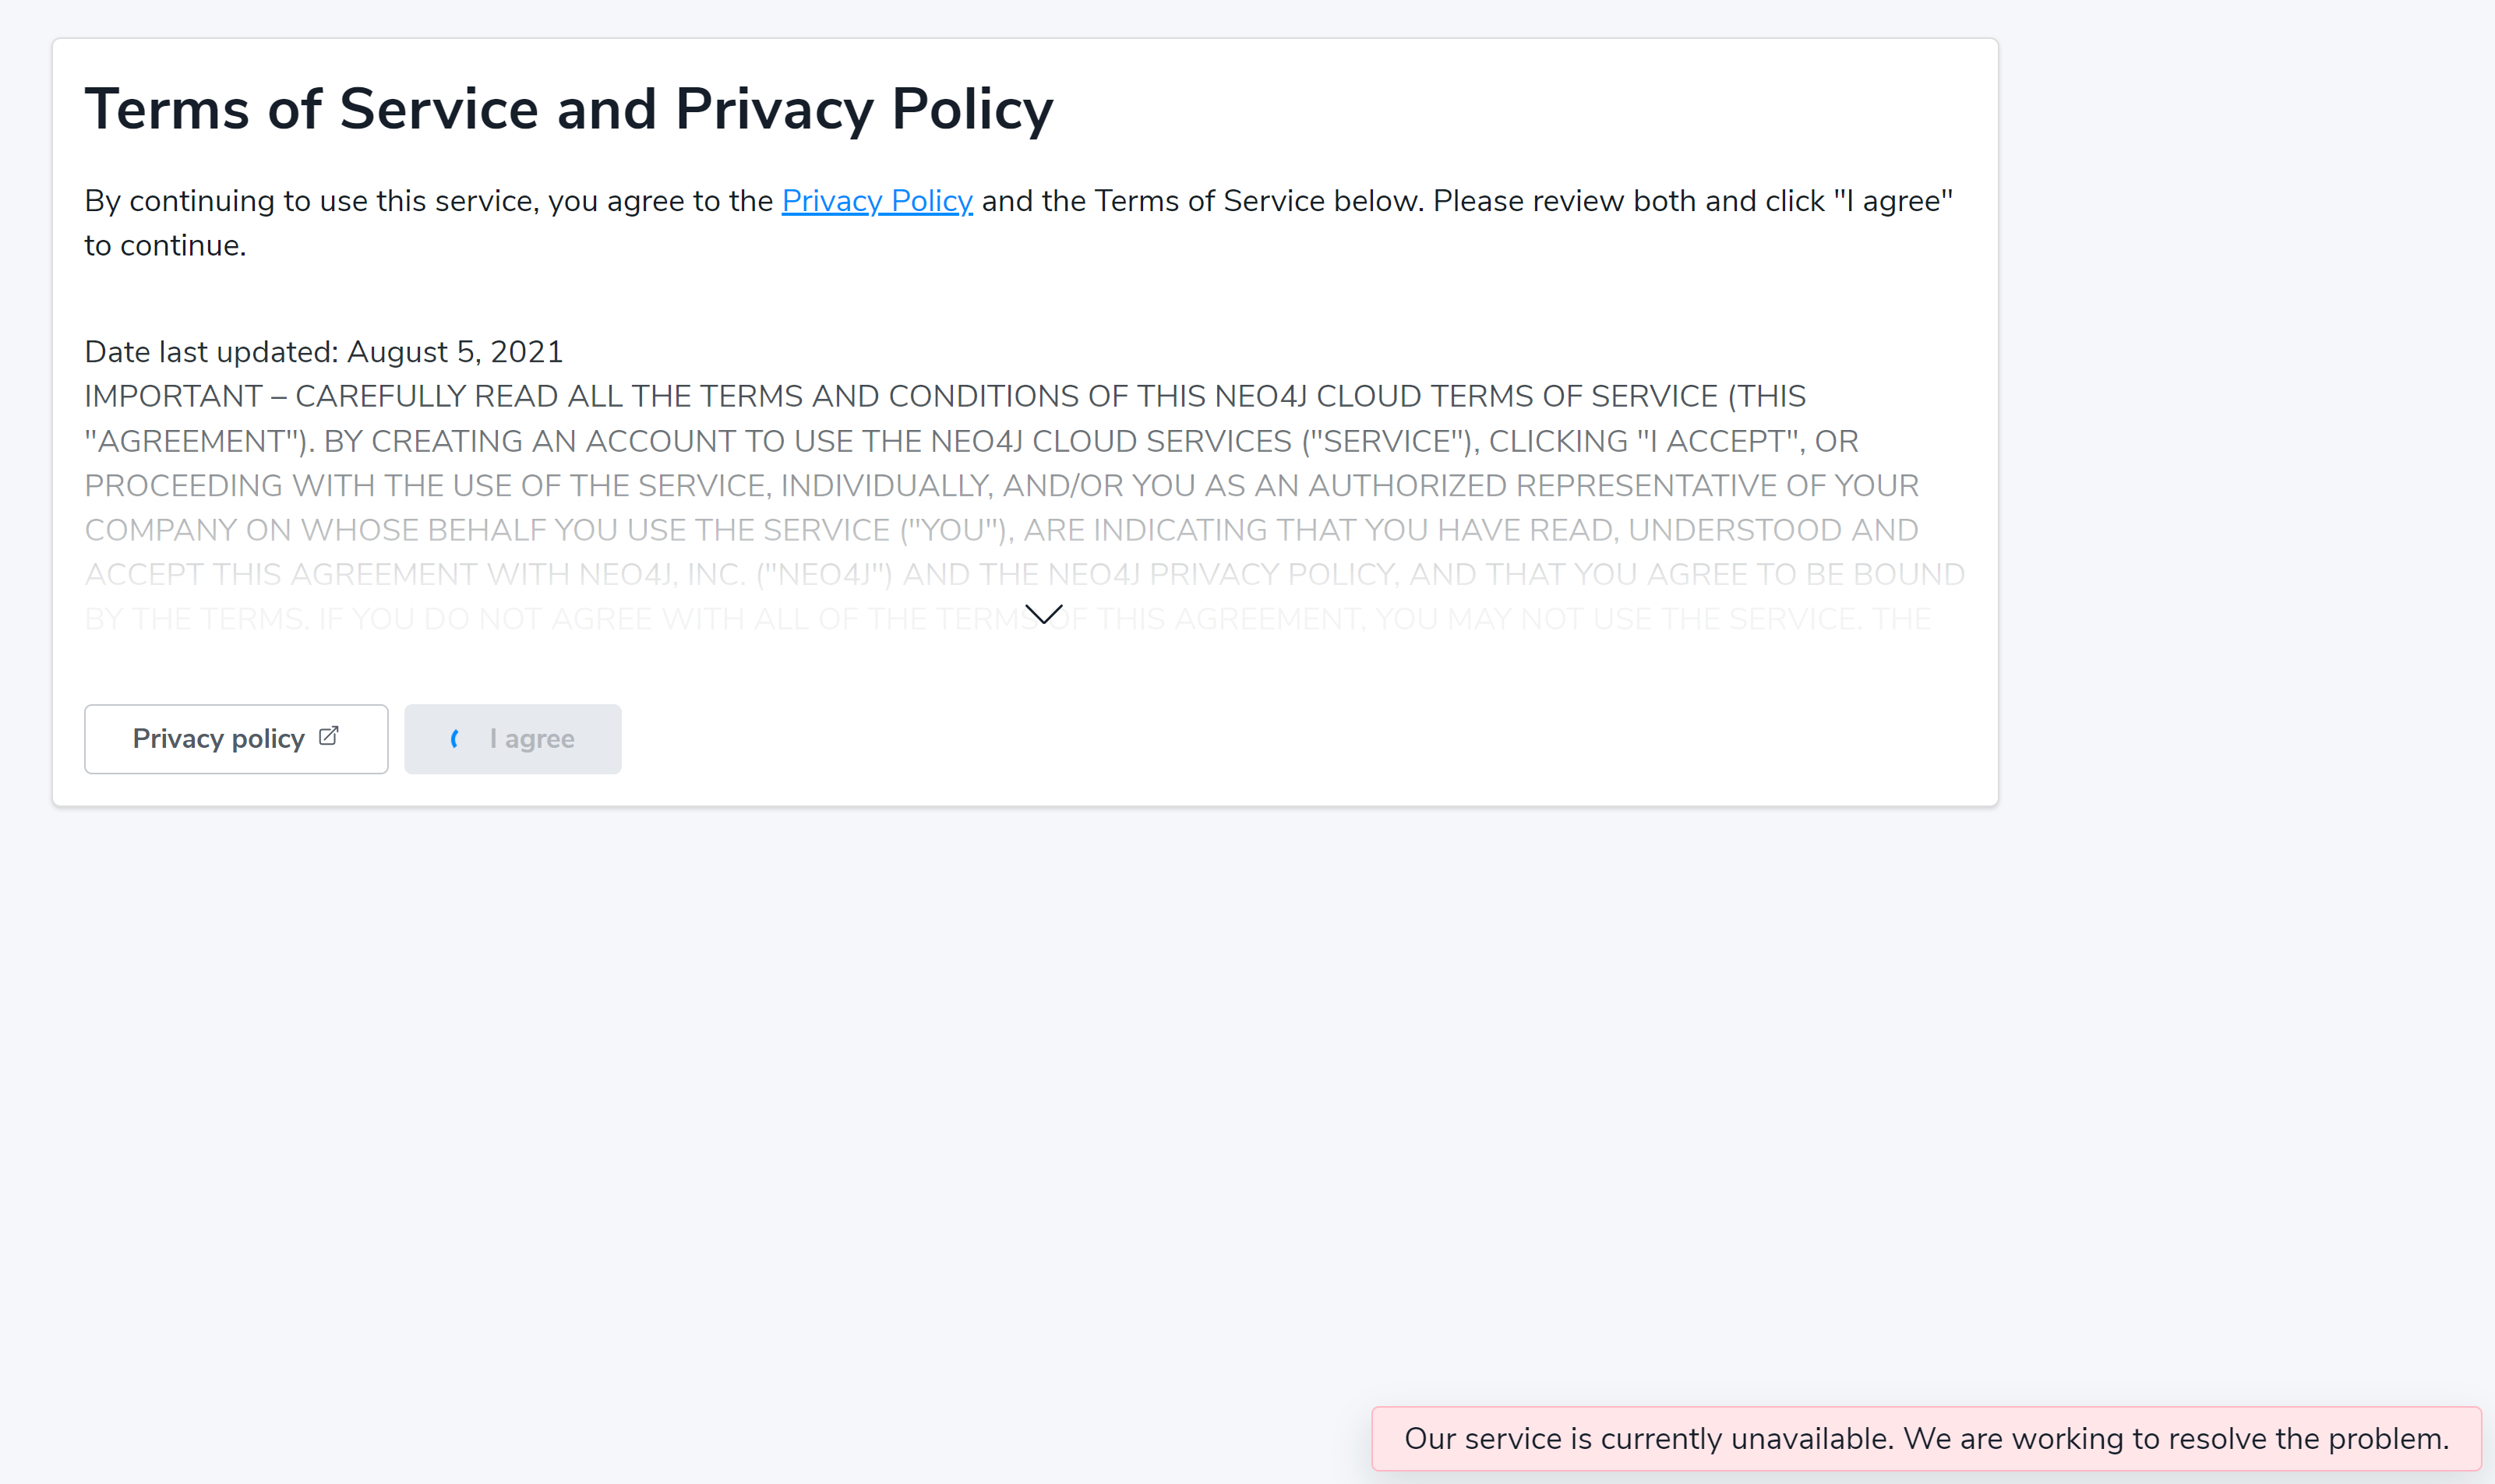The width and height of the screenshot is (2495, 1484).
Task: Click the line starting COMPANY ON WHOSE BEHALF
Action: 1000,530
